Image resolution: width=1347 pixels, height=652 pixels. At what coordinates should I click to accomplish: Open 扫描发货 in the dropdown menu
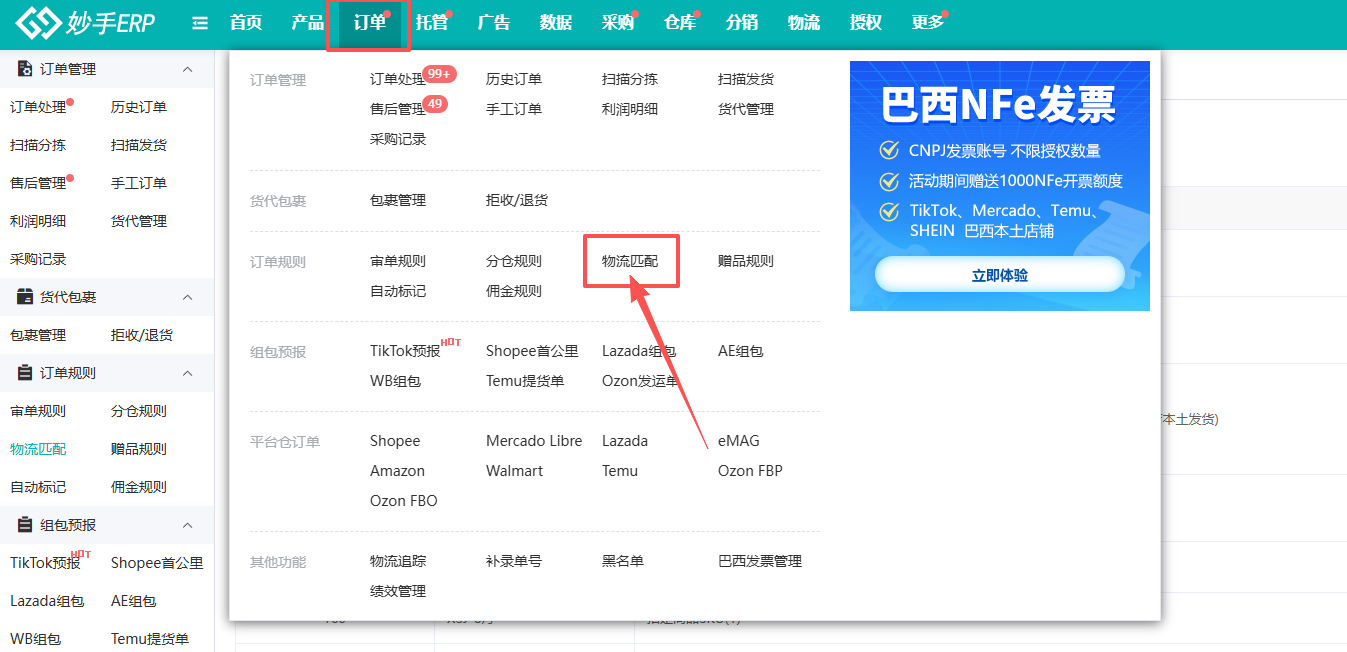point(746,79)
